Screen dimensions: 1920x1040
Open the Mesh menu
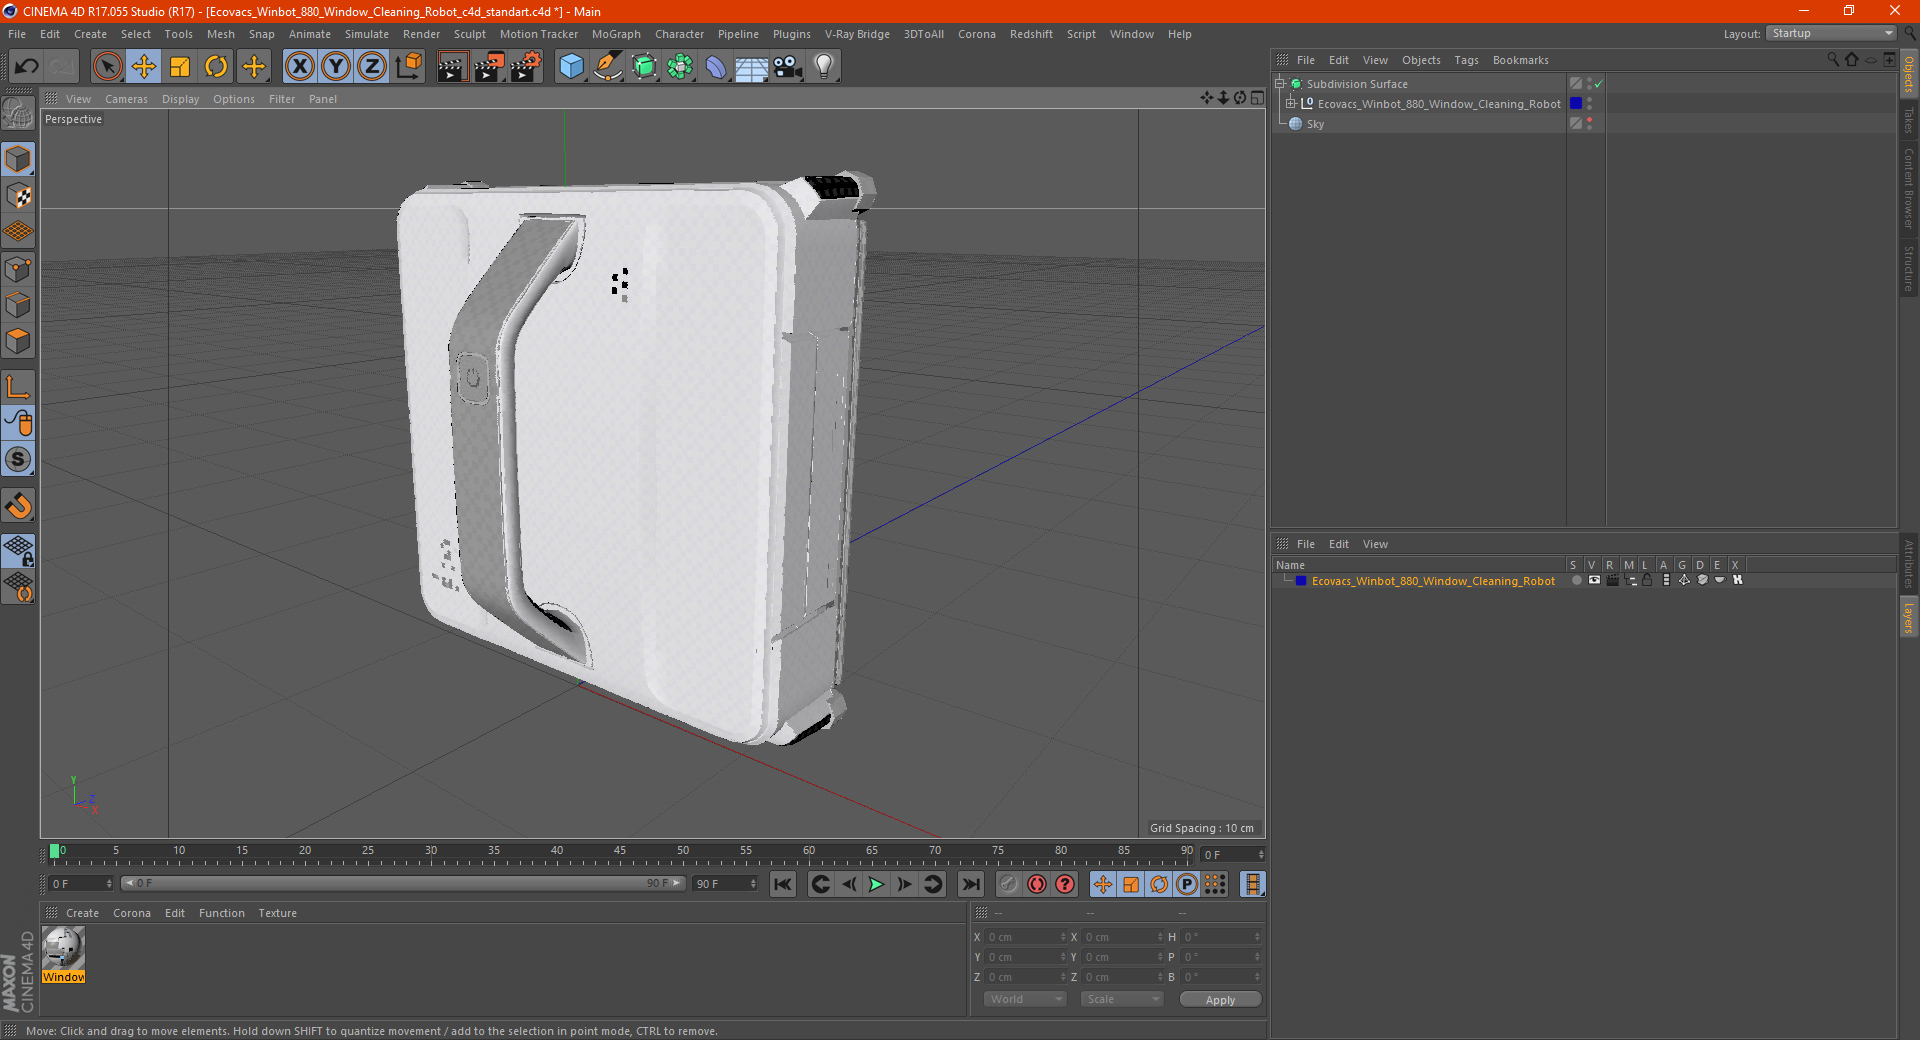(x=220, y=34)
